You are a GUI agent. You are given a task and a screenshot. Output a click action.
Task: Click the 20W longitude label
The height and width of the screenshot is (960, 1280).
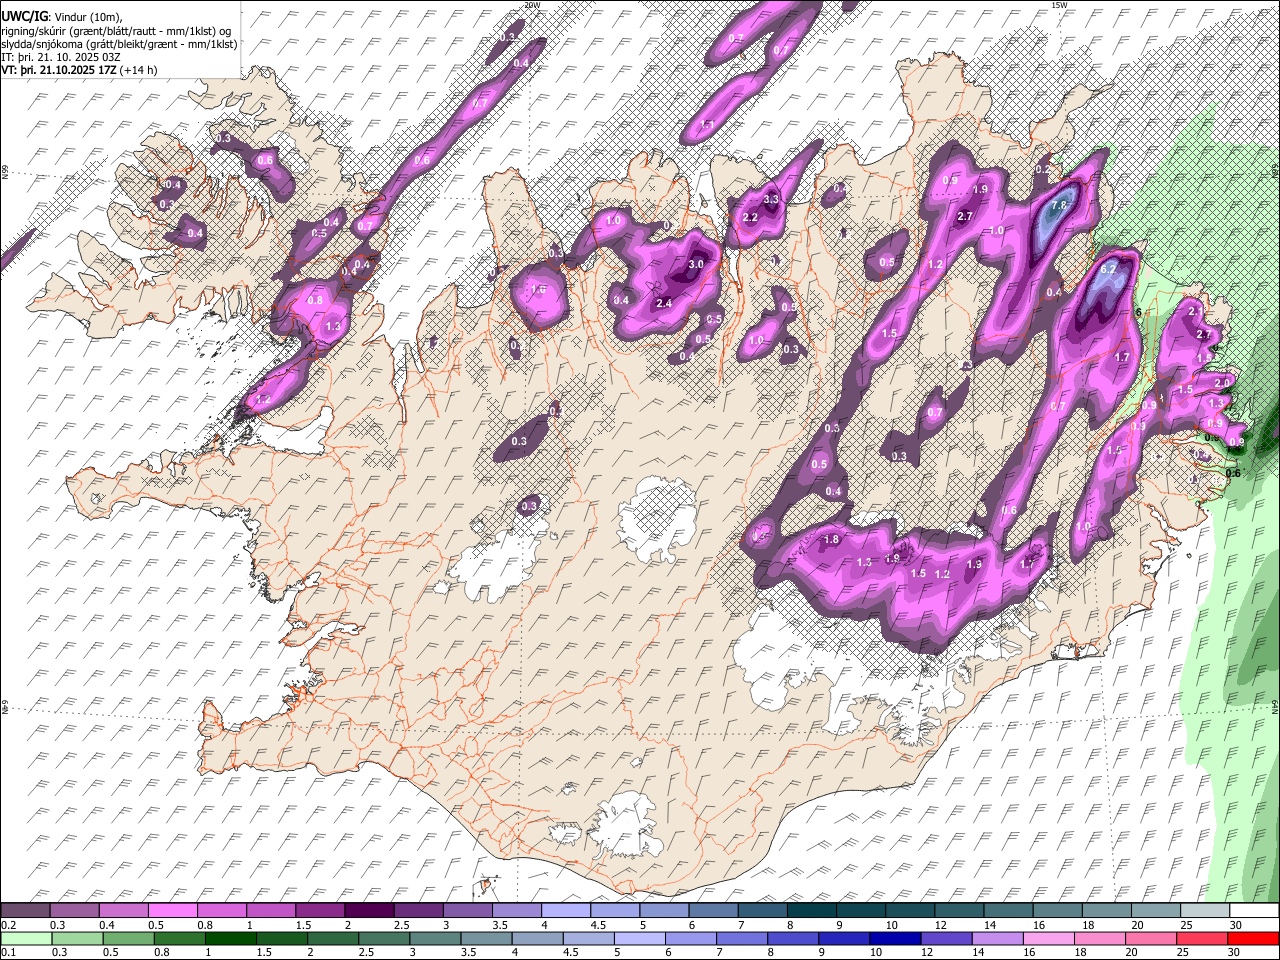532,5
